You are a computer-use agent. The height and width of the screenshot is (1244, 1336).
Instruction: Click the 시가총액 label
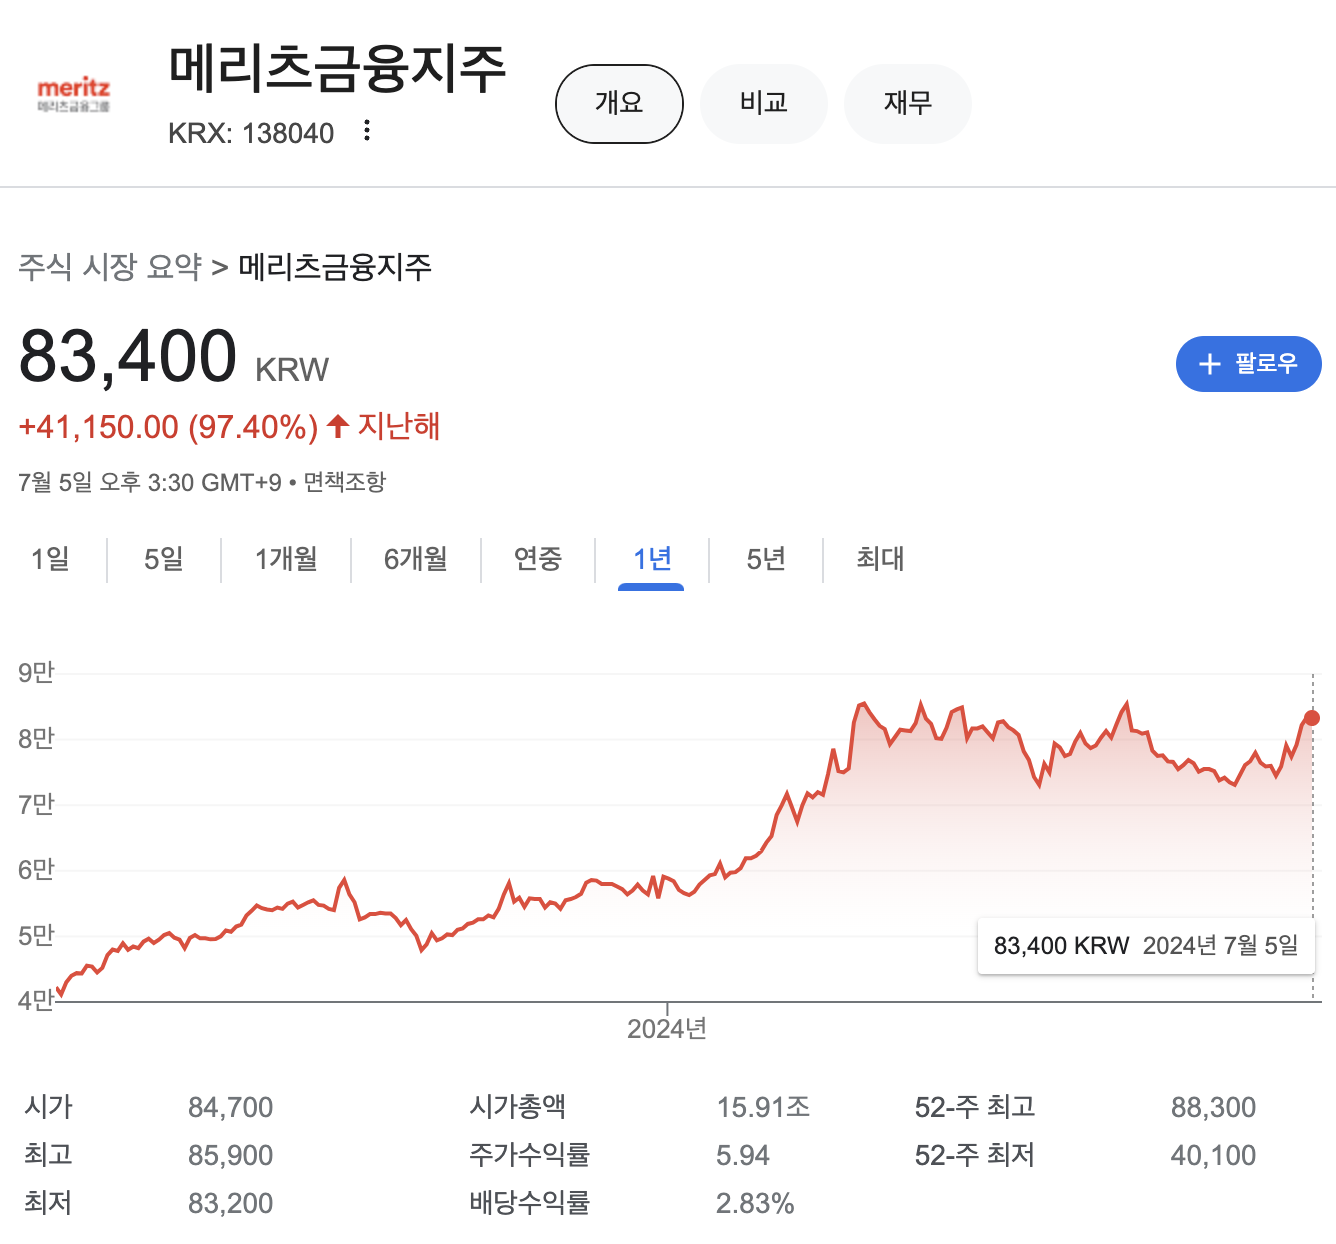(518, 1106)
